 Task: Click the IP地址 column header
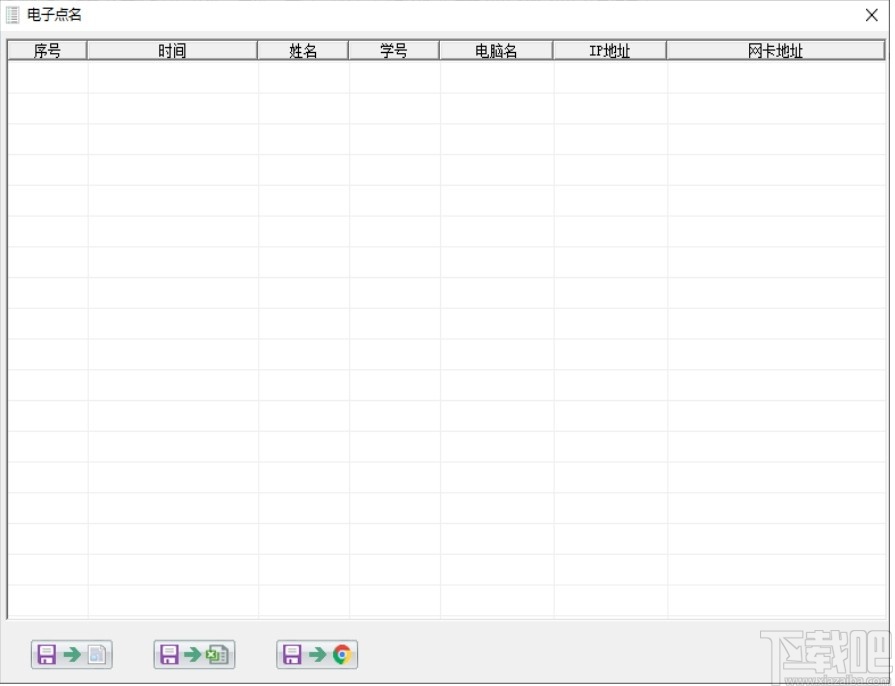tap(610, 50)
